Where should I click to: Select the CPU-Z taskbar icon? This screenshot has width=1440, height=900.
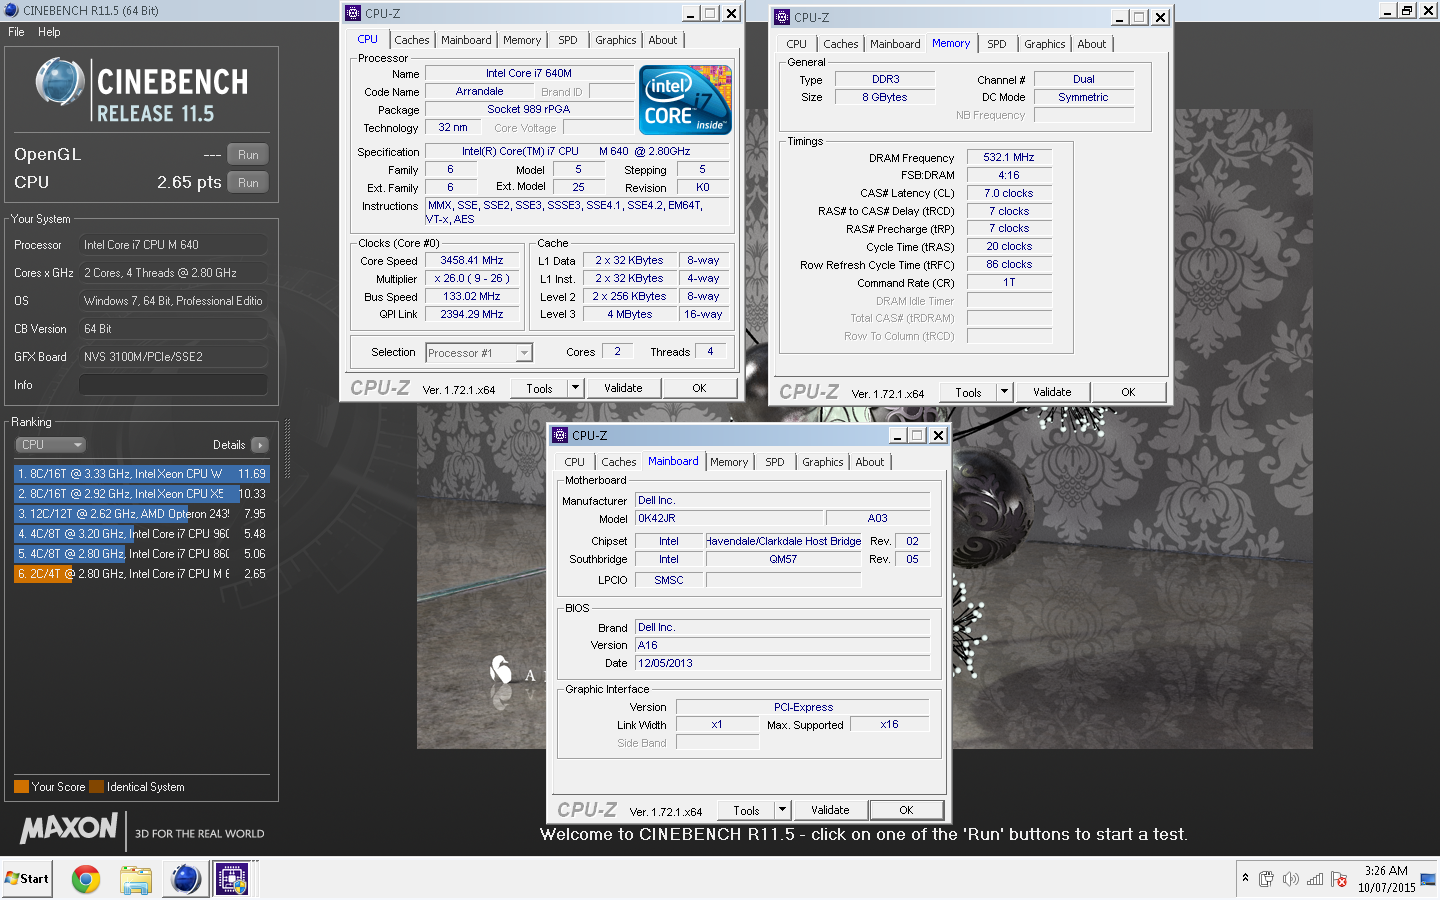coord(232,879)
